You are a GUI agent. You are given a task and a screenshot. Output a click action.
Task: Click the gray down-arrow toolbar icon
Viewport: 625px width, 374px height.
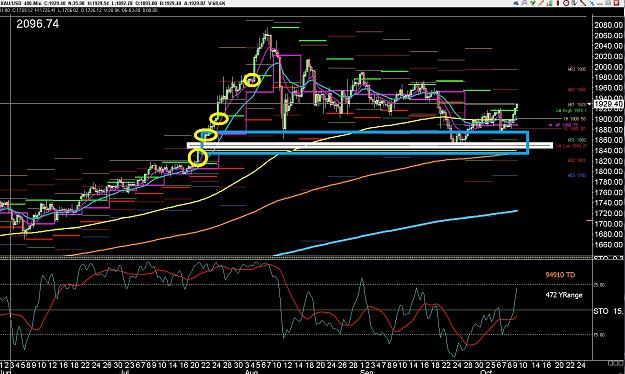click(574, 3)
